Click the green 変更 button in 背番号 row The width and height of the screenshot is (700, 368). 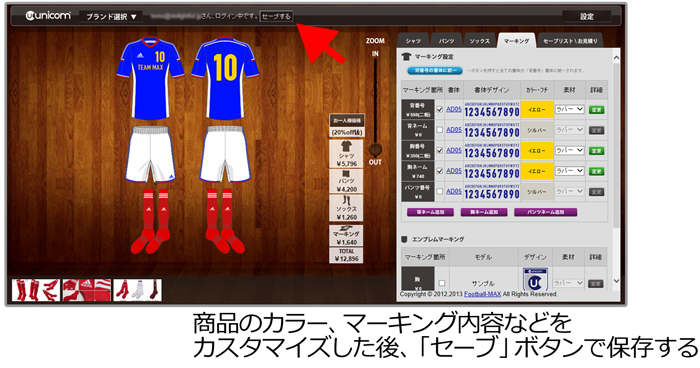coord(596,109)
